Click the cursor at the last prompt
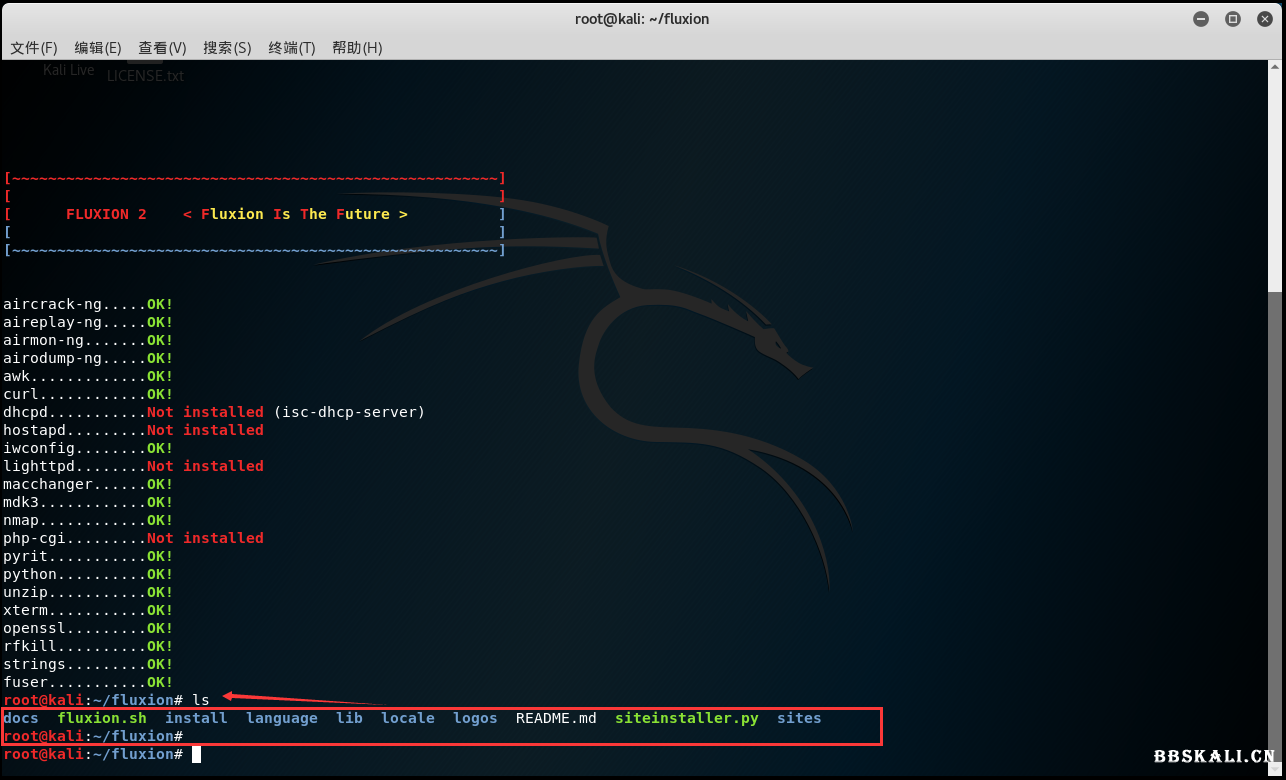Viewport: 1286px width, 780px height. point(197,754)
